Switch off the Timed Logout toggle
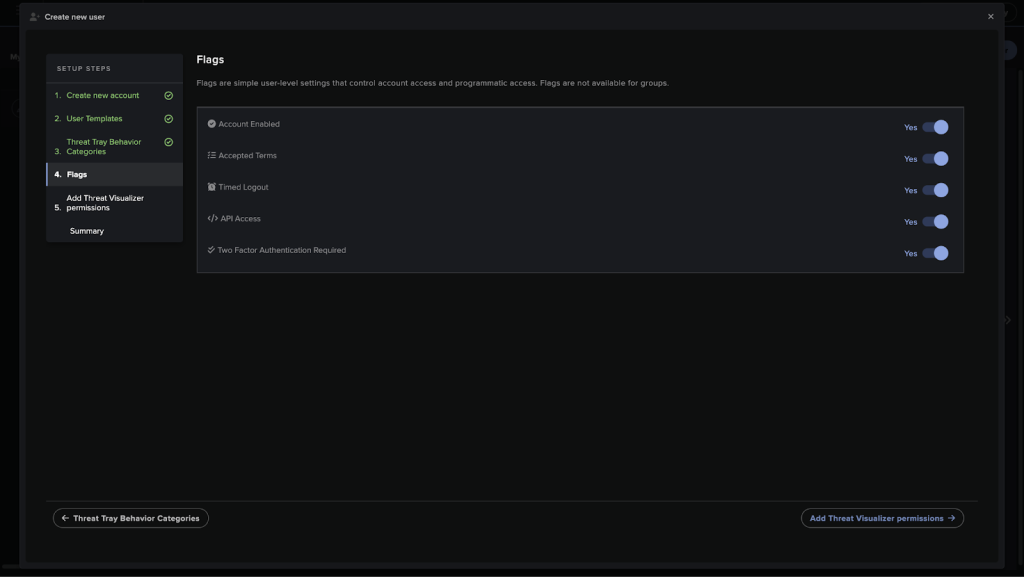This screenshot has height=577, width=1024. click(935, 190)
